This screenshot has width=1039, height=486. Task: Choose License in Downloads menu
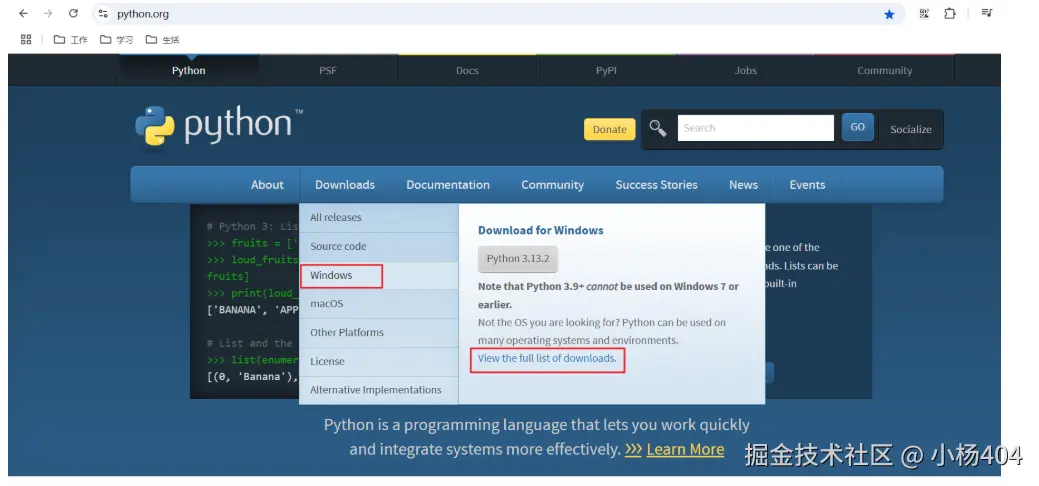378,361
